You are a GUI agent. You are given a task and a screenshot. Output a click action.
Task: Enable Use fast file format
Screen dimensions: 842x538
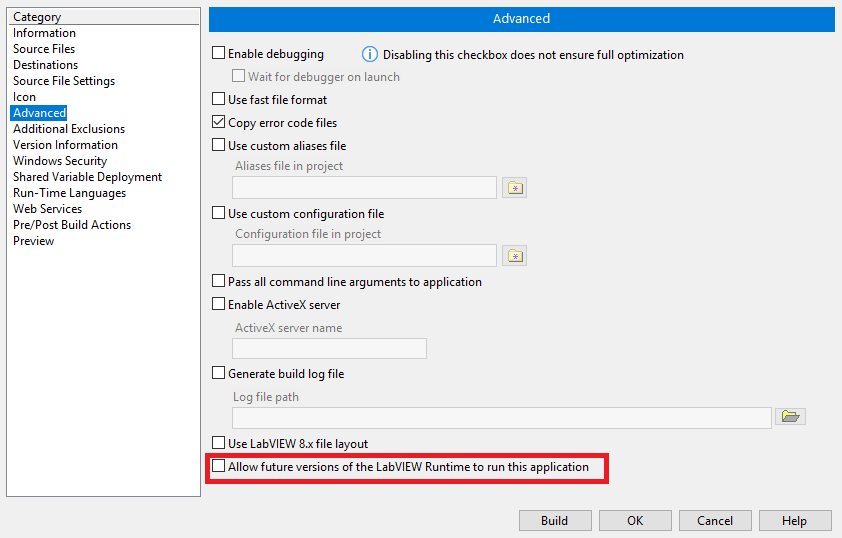click(x=219, y=99)
